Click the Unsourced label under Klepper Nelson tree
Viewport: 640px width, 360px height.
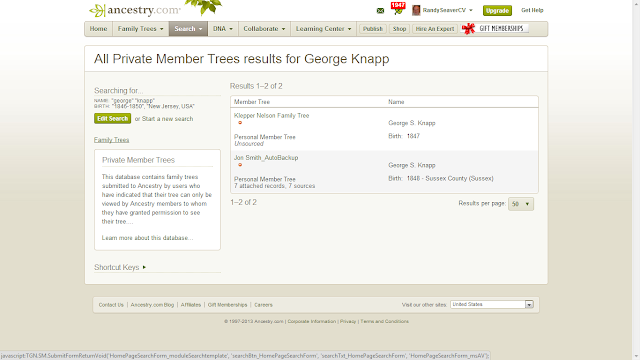[x=249, y=144]
